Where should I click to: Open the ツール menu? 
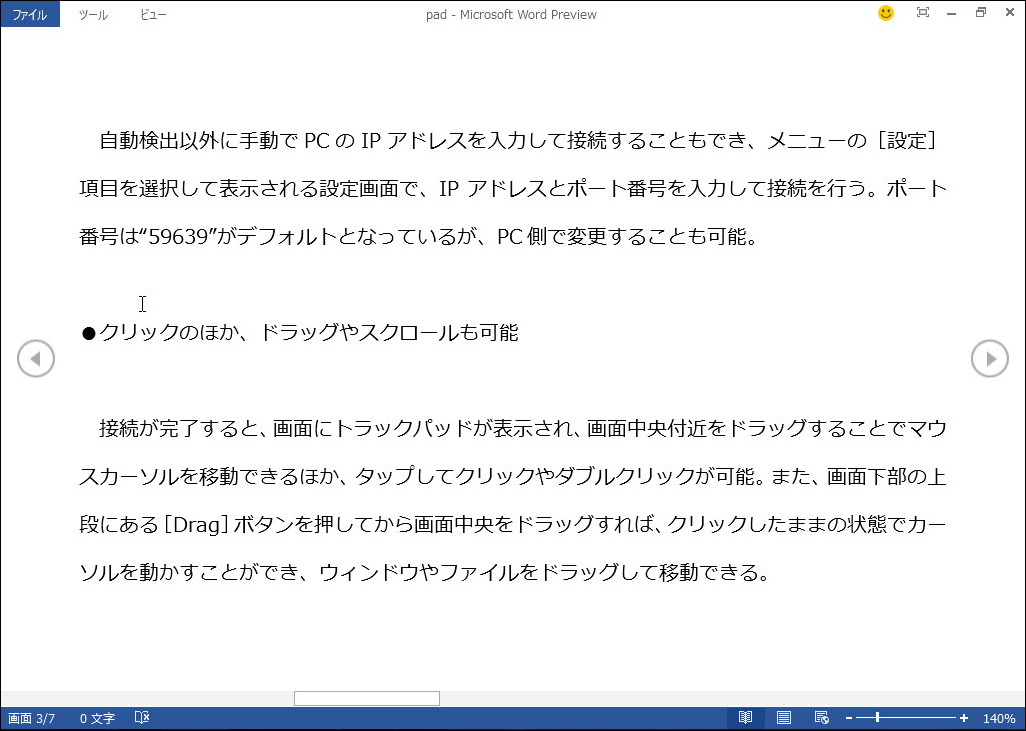[92, 15]
